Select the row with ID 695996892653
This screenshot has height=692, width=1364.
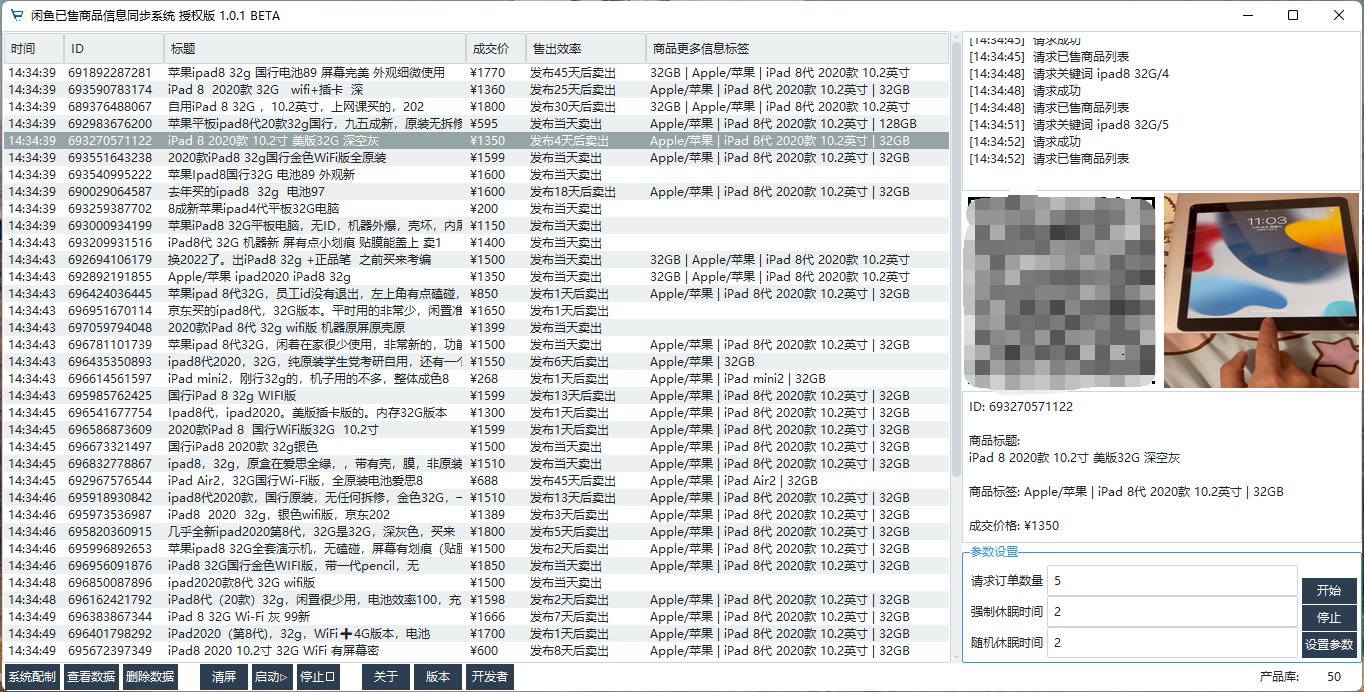point(476,548)
